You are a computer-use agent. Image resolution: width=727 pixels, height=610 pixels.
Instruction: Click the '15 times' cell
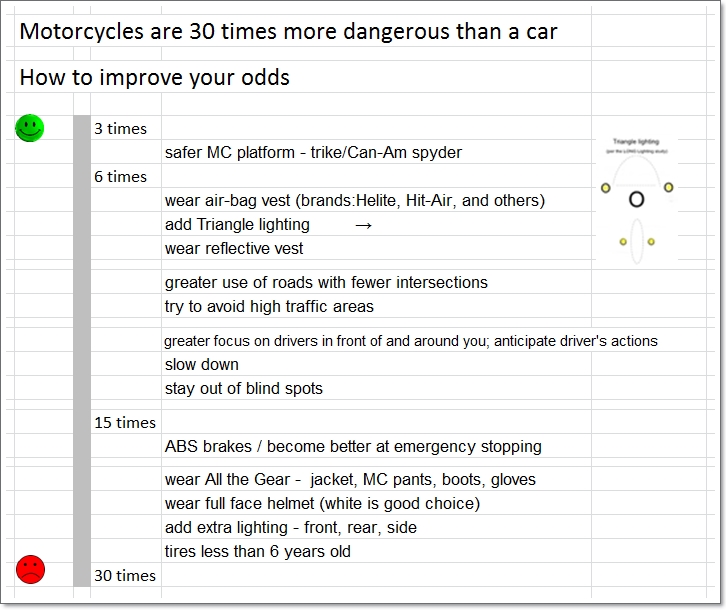coord(124,423)
